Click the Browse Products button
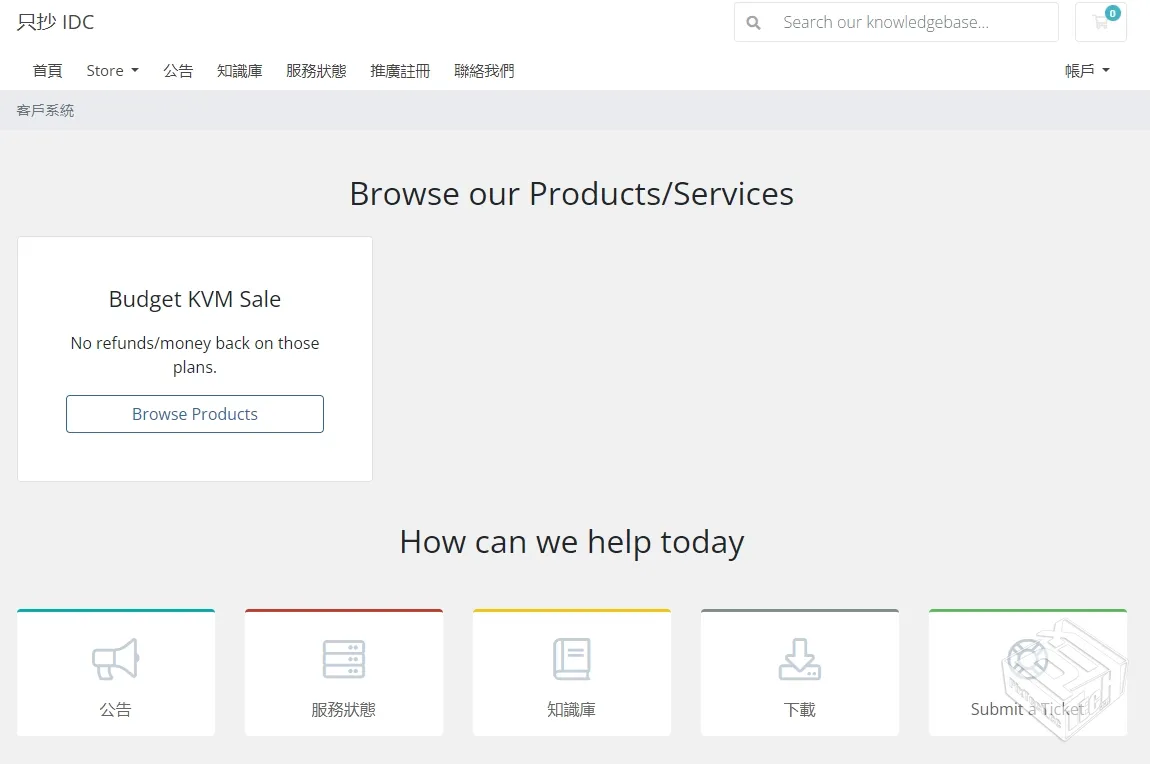The width and height of the screenshot is (1150, 764). click(x=194, y=413)
